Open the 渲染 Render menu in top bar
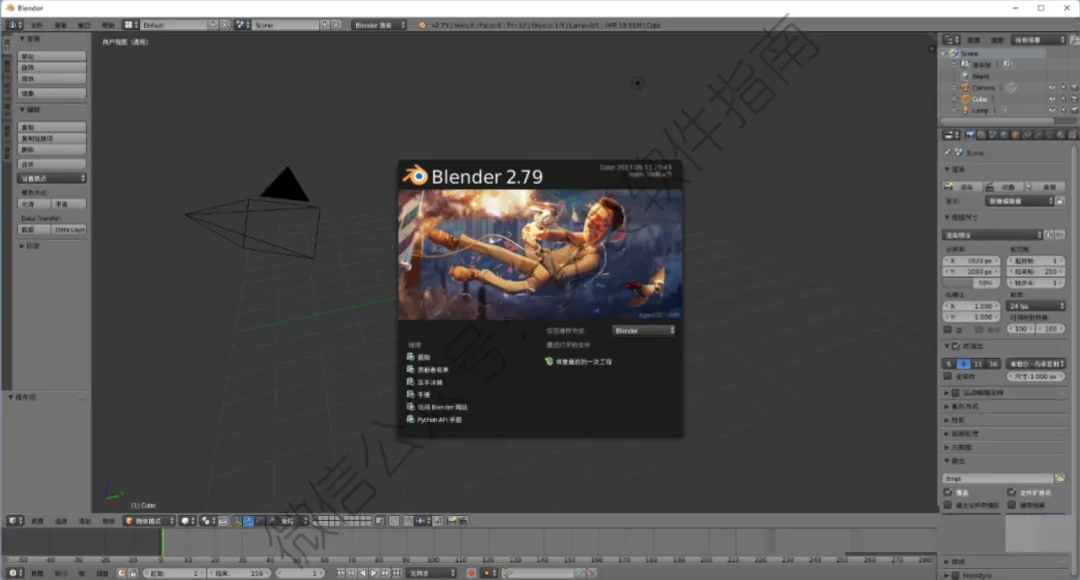 tap(61, 25)
